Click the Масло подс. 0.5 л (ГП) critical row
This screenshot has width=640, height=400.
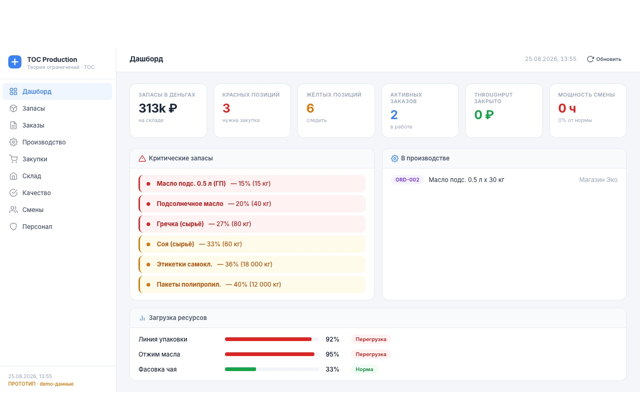pos(252,184)
